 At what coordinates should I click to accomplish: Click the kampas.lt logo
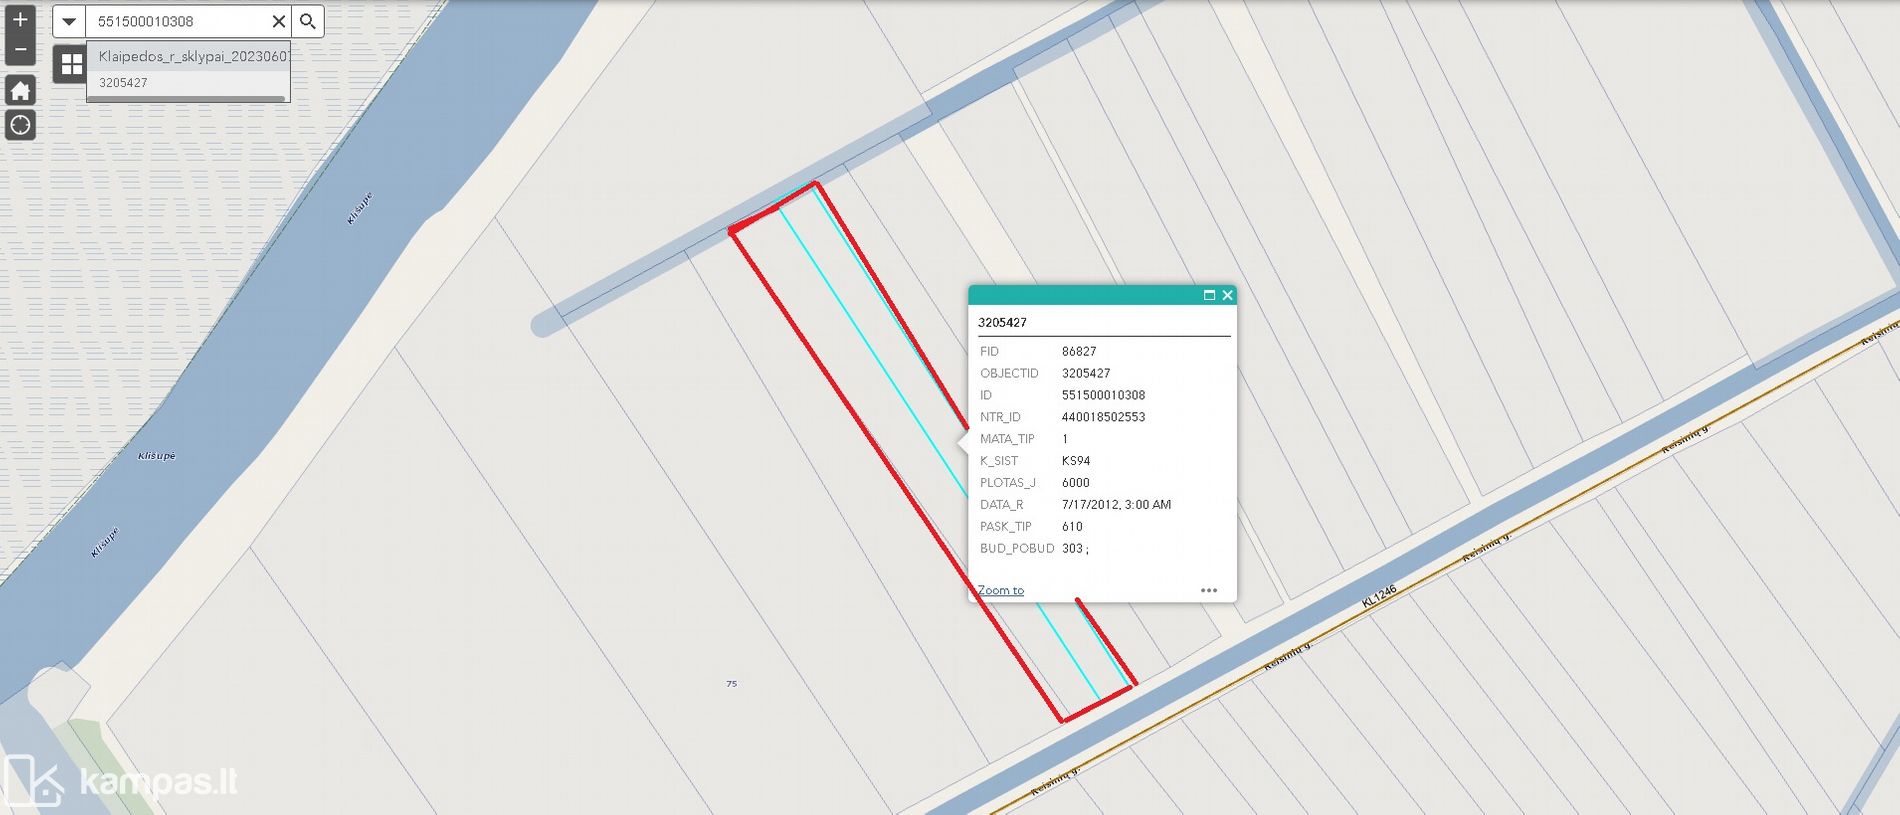tap(120, 780)
